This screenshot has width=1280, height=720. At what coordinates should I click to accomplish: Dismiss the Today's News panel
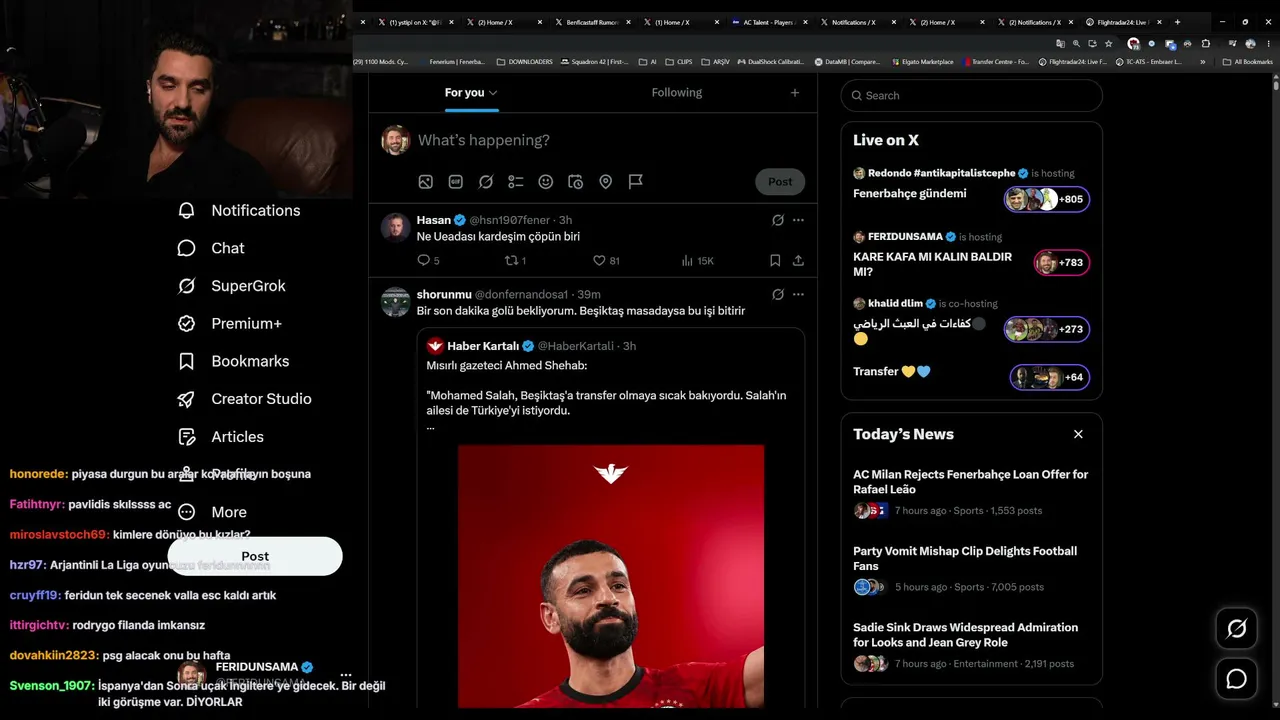(1078, 434)
